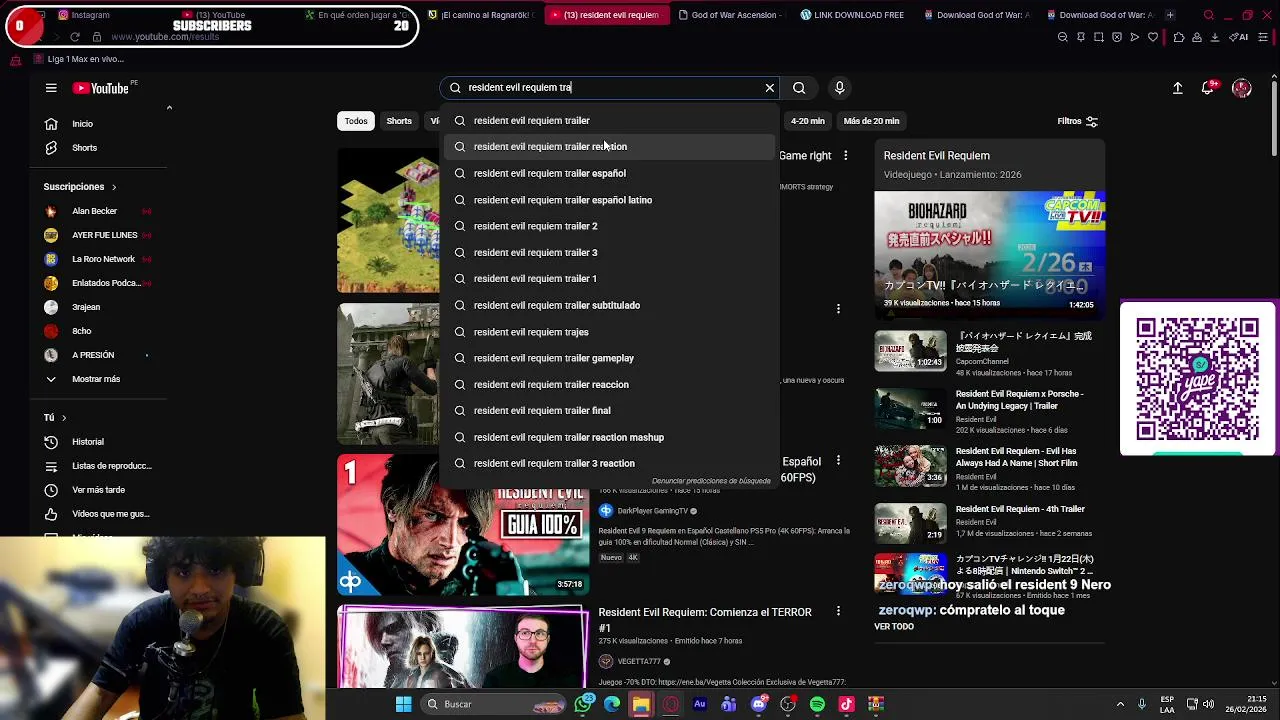This screenshot has height=720, width=1280.
Task: Expand the Tú section chevron
Action: pos(63,418)
